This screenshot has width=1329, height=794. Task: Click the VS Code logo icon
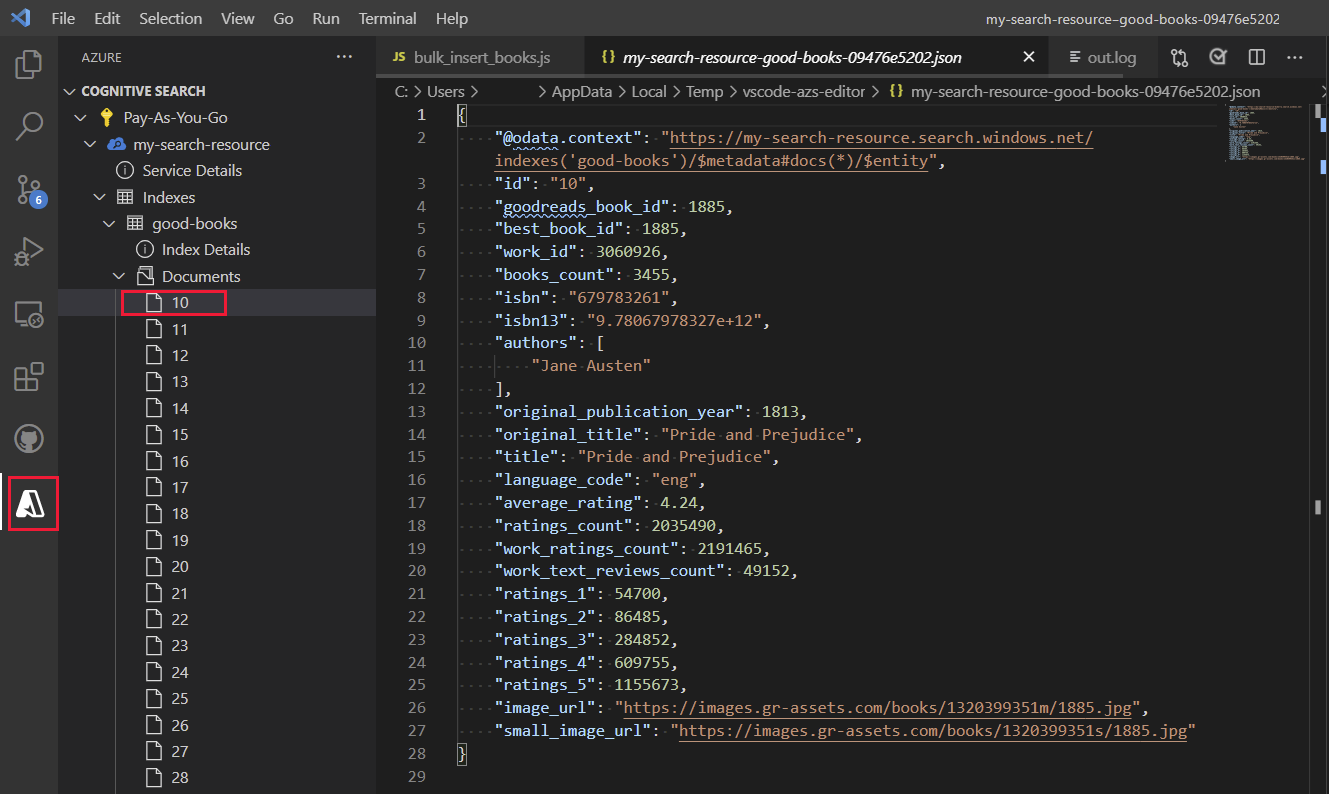click(x=21, y=19)
